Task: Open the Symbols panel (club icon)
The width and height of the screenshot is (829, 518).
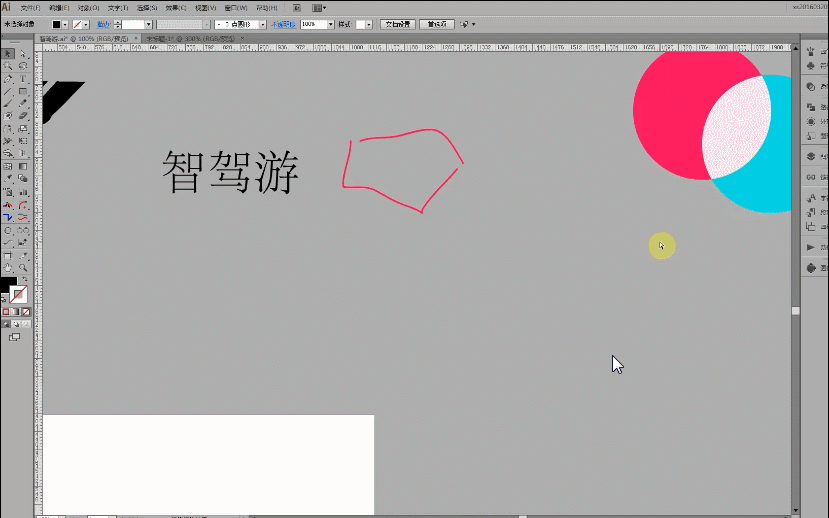Action: (x=810, y=66)
